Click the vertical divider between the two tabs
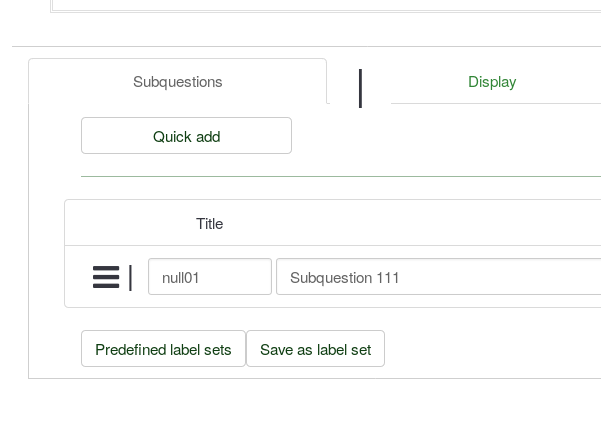This screenshot has height=443, width=601. [360, 88]
